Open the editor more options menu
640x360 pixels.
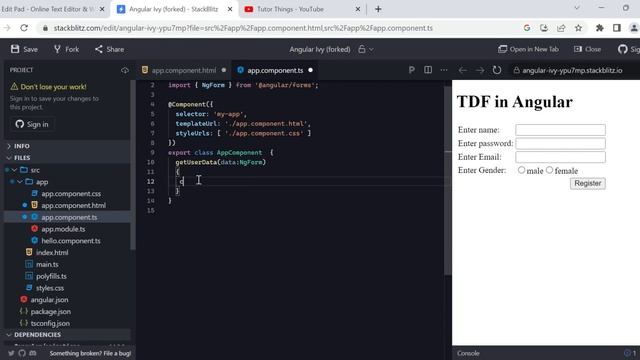coord(444,70)
